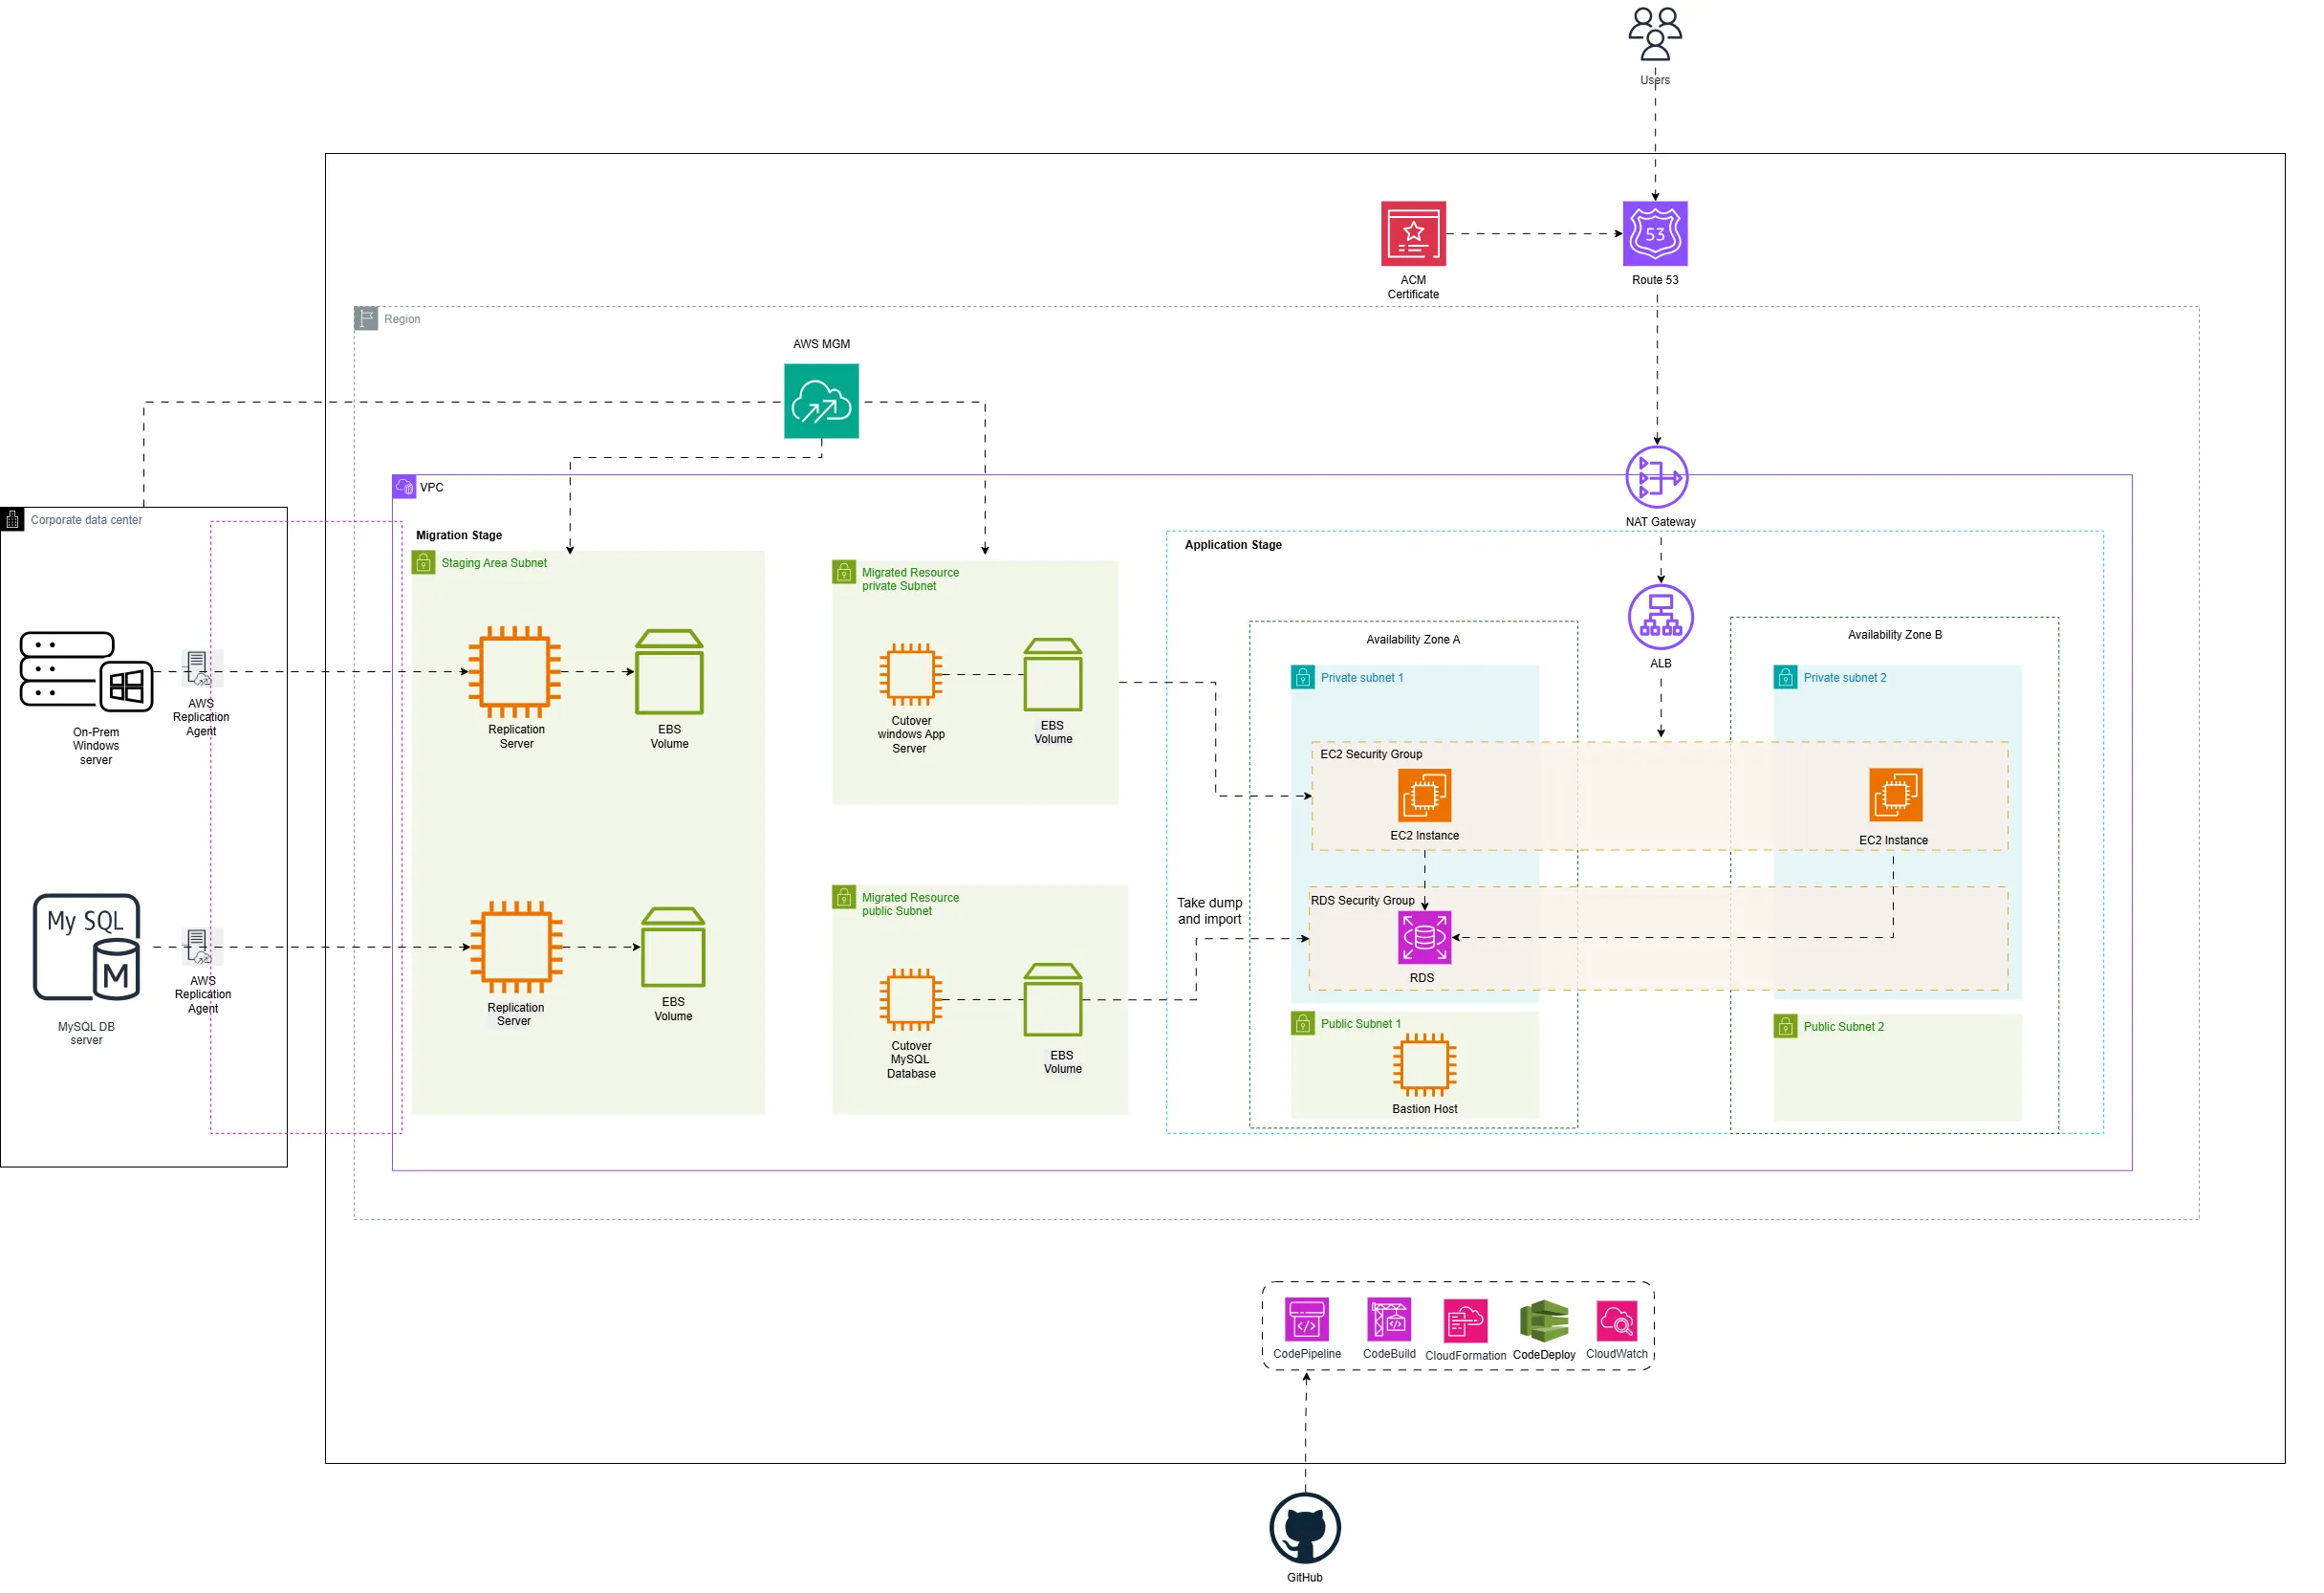Click the Cutover windows App Server icon
Image resolution: width=2324 pixels, height=1593 pixels.
point(910,674)
